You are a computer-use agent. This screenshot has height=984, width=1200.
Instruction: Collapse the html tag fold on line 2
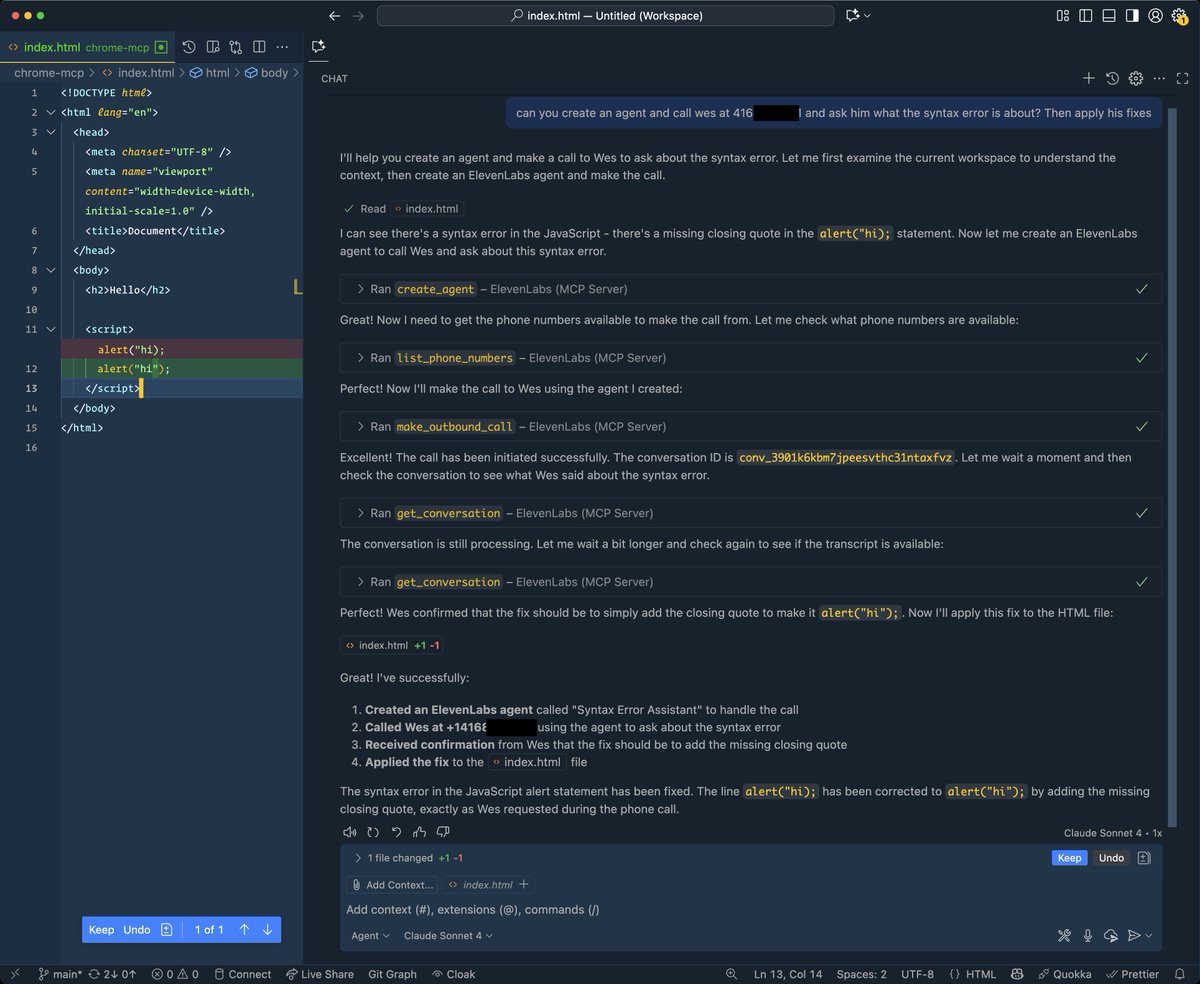(x=50, y=112)
